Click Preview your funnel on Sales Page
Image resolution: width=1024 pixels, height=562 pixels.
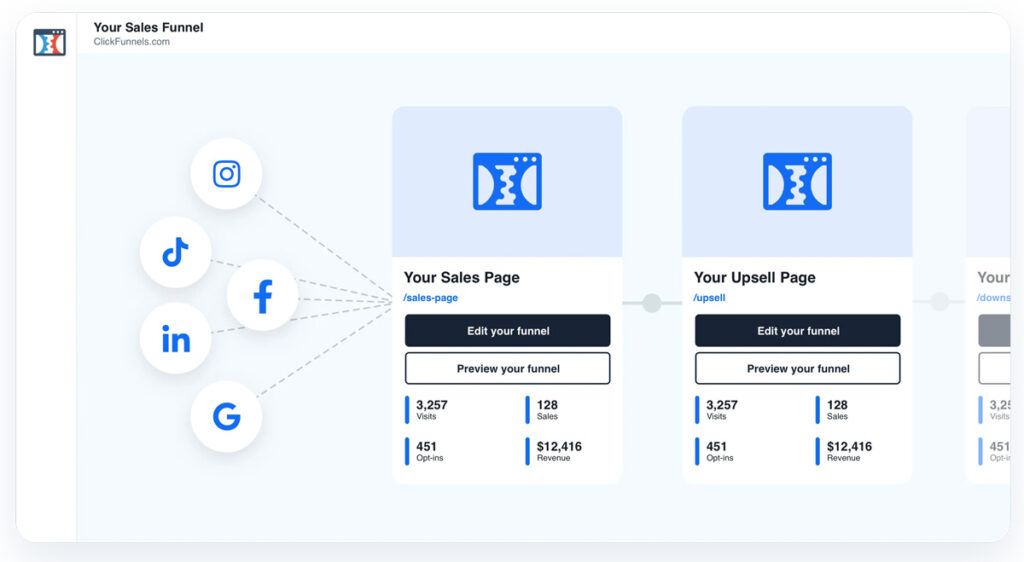[507, 369]
